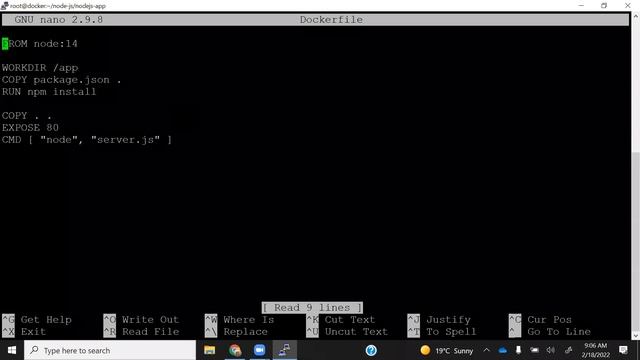Viewport: 640px width, 360px height.
Task: Select the PuTTY terminal taskbar icon
Action: tap(284, 350)
